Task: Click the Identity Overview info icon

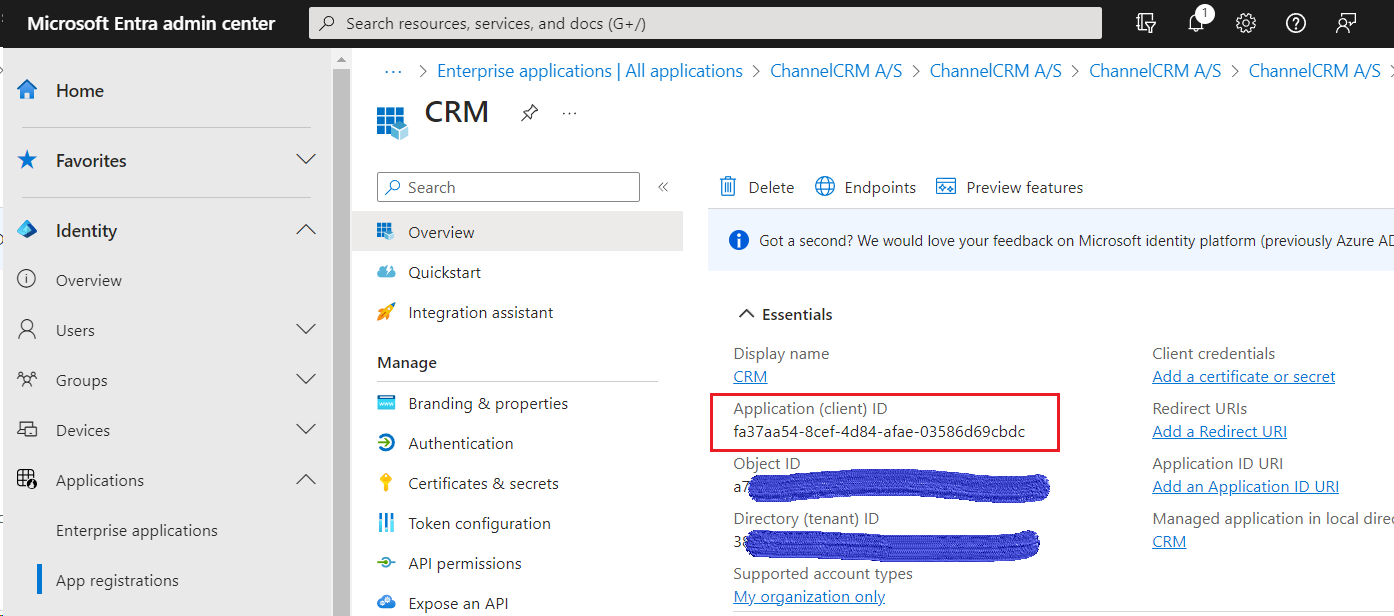Action: pyautogui.click(x=28, y=280)
